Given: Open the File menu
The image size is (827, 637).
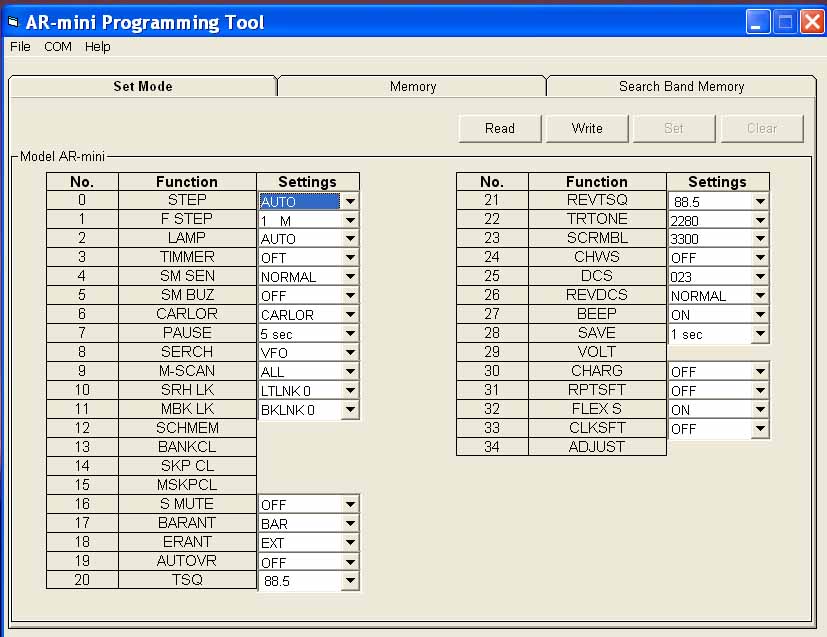Looking at the screenshot, I should (x=20, y=46).
